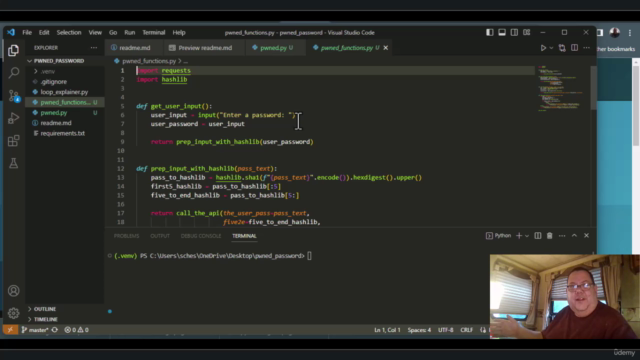The image size is (640, 360).
Task: Open the Terminal menu
Action: [154, 32]
